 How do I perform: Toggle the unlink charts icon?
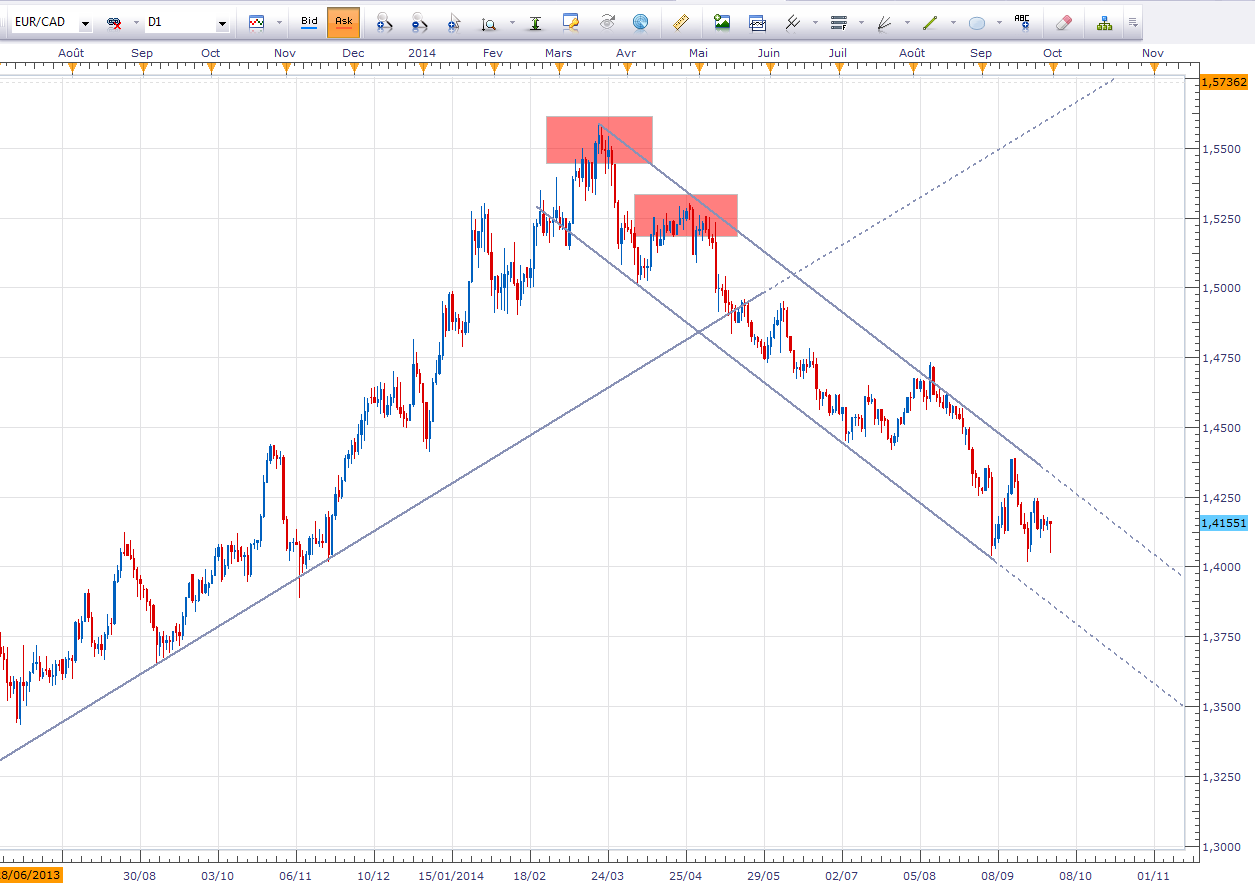(115, 22)
